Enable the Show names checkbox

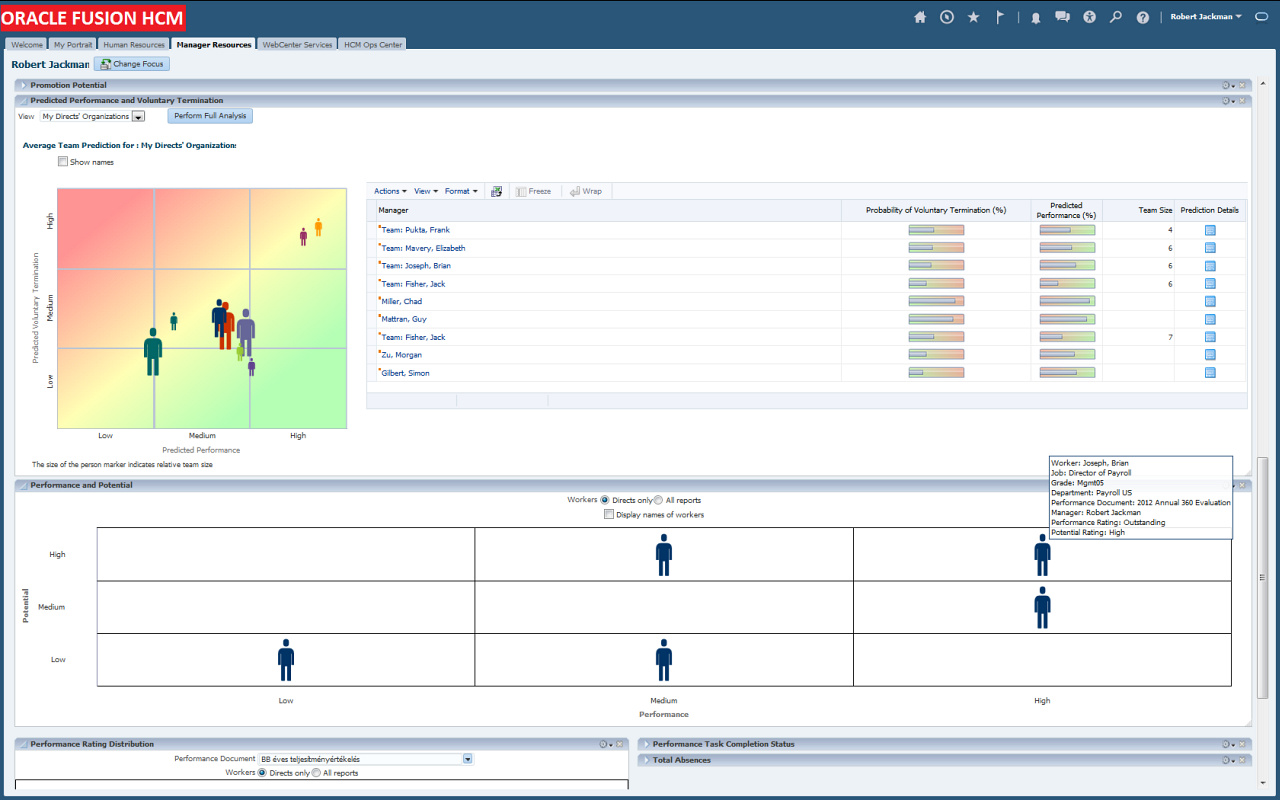(63, 161)
